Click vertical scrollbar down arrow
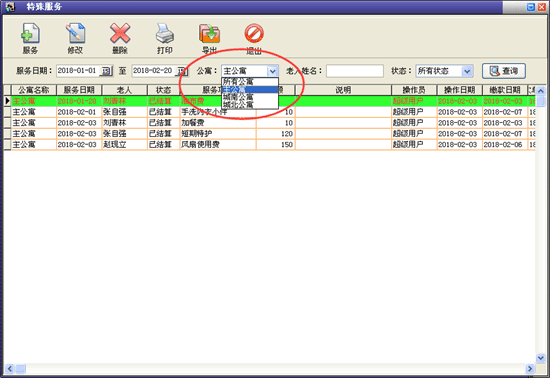This screenshot has width=550, height=378. click(x=541, y=358)
